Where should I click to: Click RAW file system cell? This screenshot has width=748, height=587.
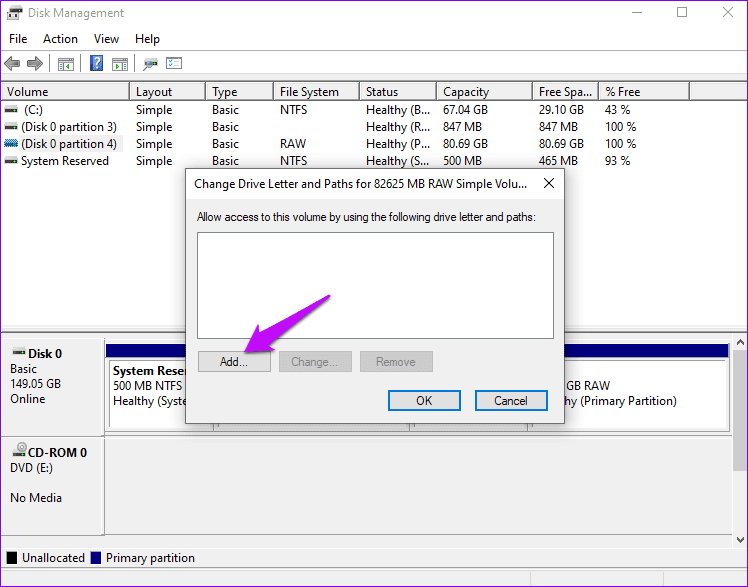pos(293,144)
